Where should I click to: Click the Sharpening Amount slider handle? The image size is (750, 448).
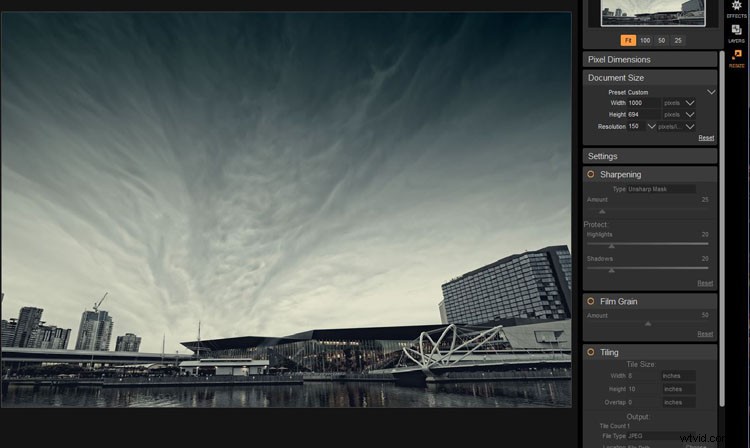602,211
